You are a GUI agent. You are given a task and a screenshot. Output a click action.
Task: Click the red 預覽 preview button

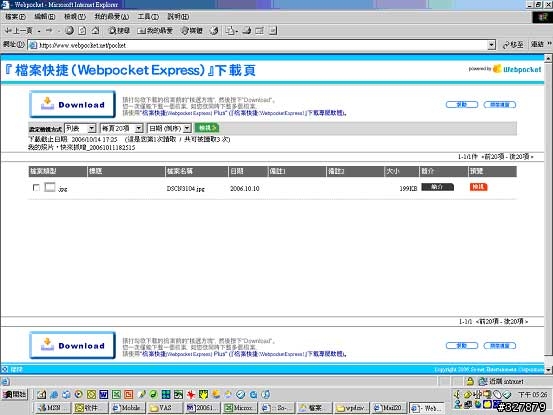(479, 187)
